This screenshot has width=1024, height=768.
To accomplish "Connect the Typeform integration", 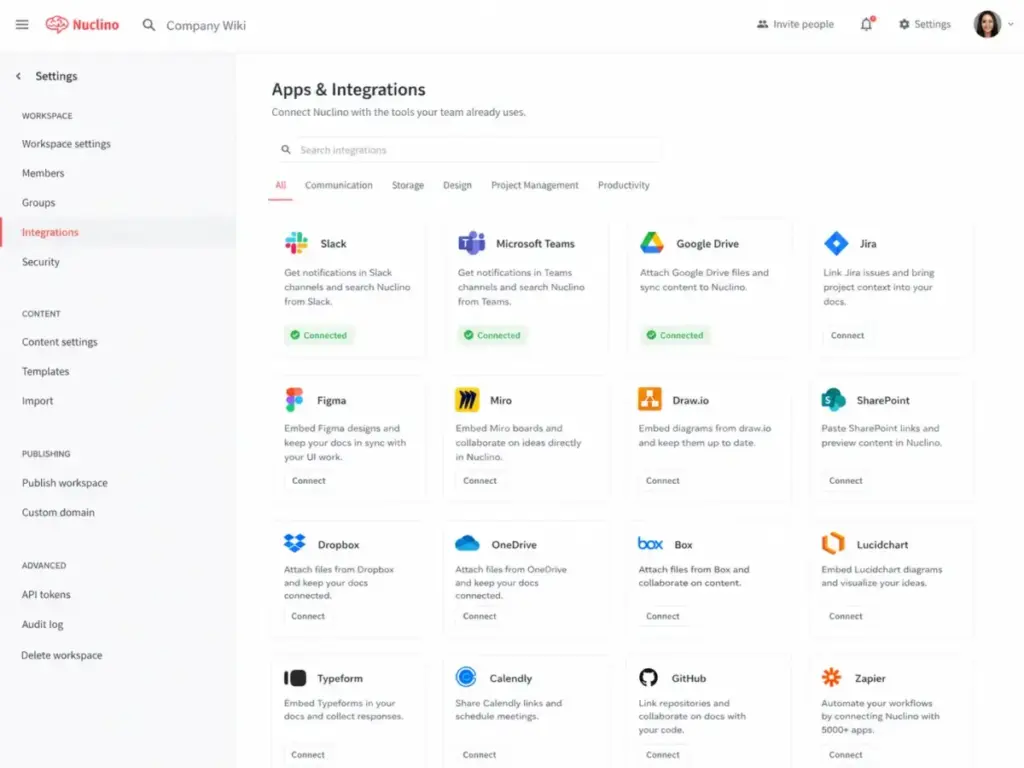I will 308,754.
